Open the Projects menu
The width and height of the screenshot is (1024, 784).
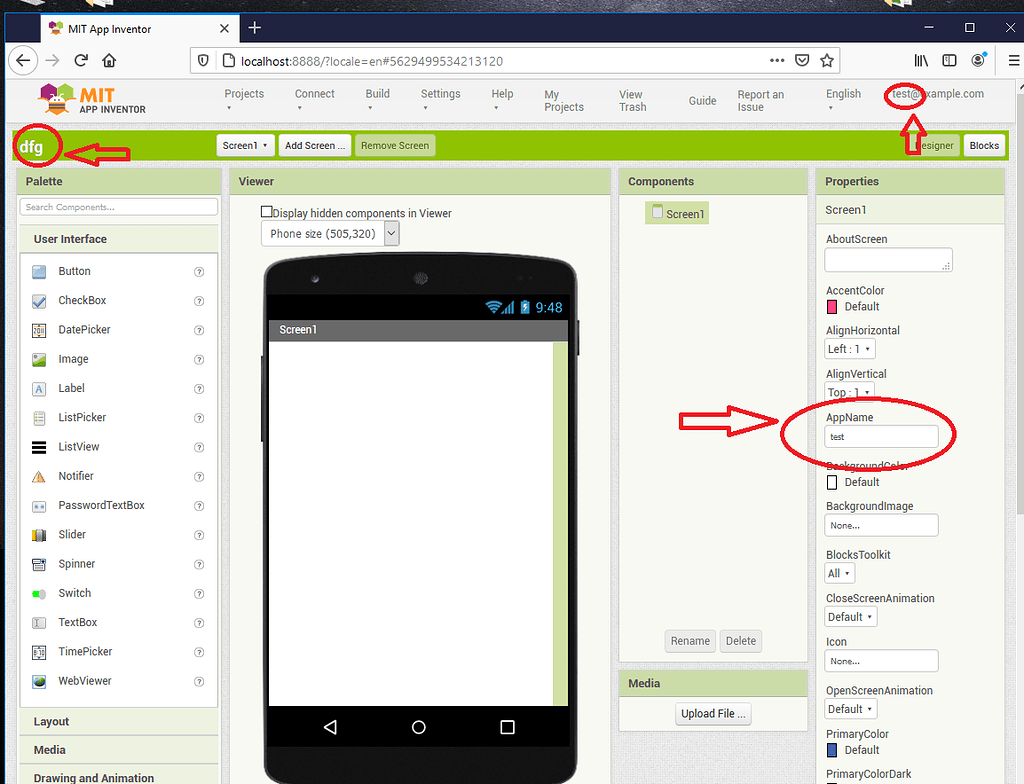pos(243,93)
